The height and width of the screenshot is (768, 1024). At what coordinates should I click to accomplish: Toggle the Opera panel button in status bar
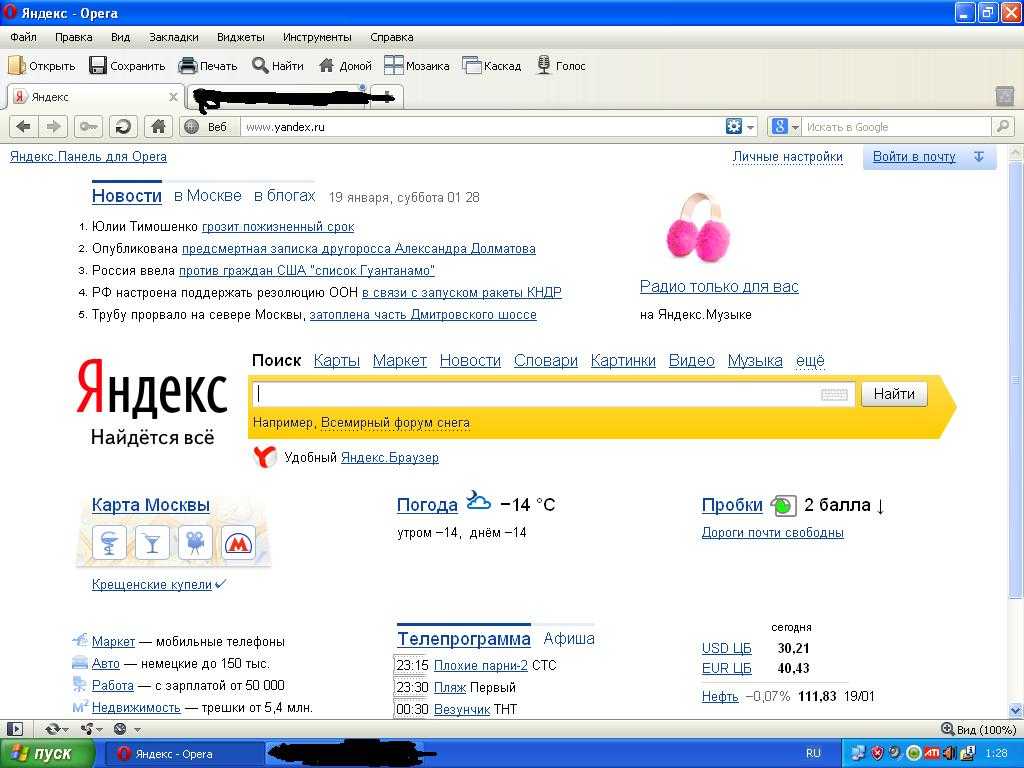(15, 729)
